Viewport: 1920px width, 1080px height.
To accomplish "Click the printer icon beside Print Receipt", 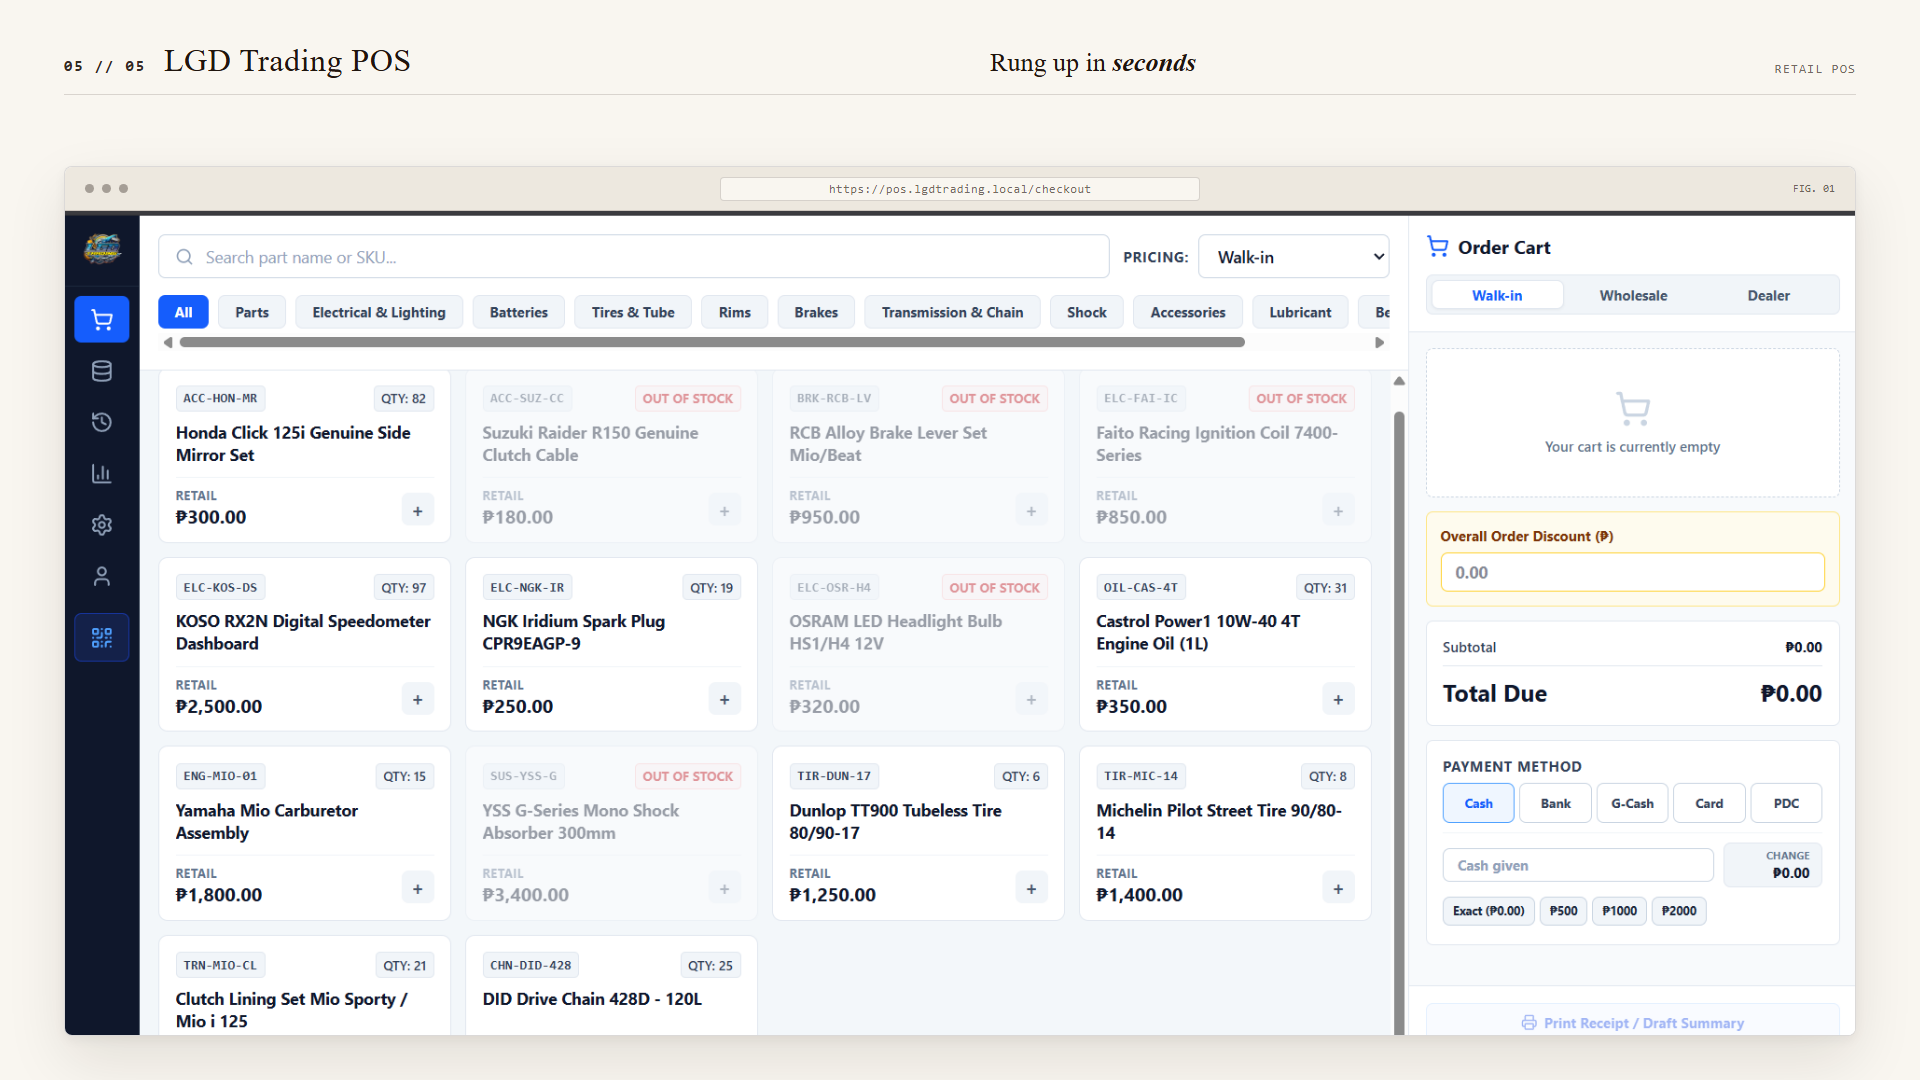I will [x=1529, y=1023].
